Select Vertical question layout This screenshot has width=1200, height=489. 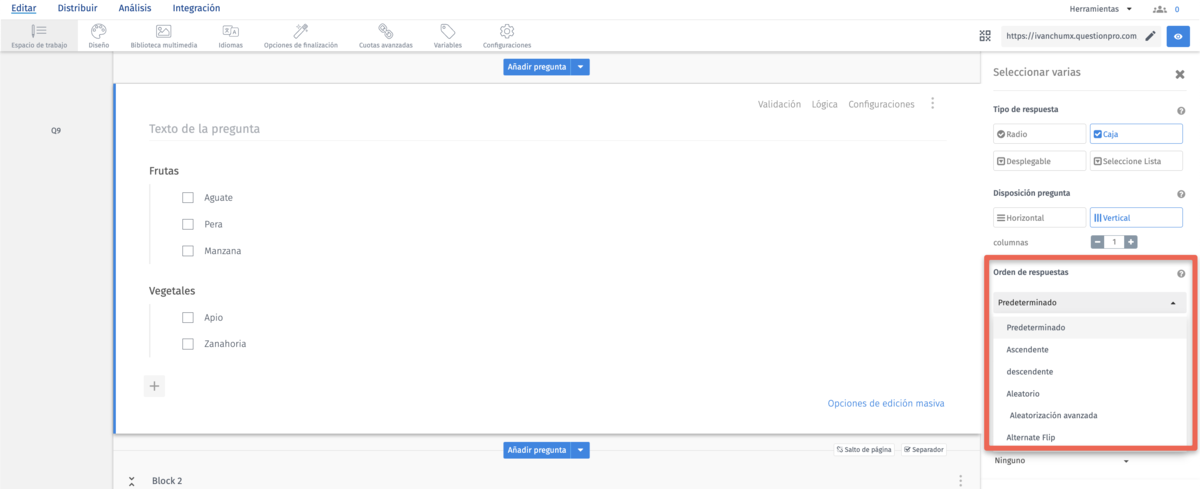pyautogui.click(x=1136, y=217)
